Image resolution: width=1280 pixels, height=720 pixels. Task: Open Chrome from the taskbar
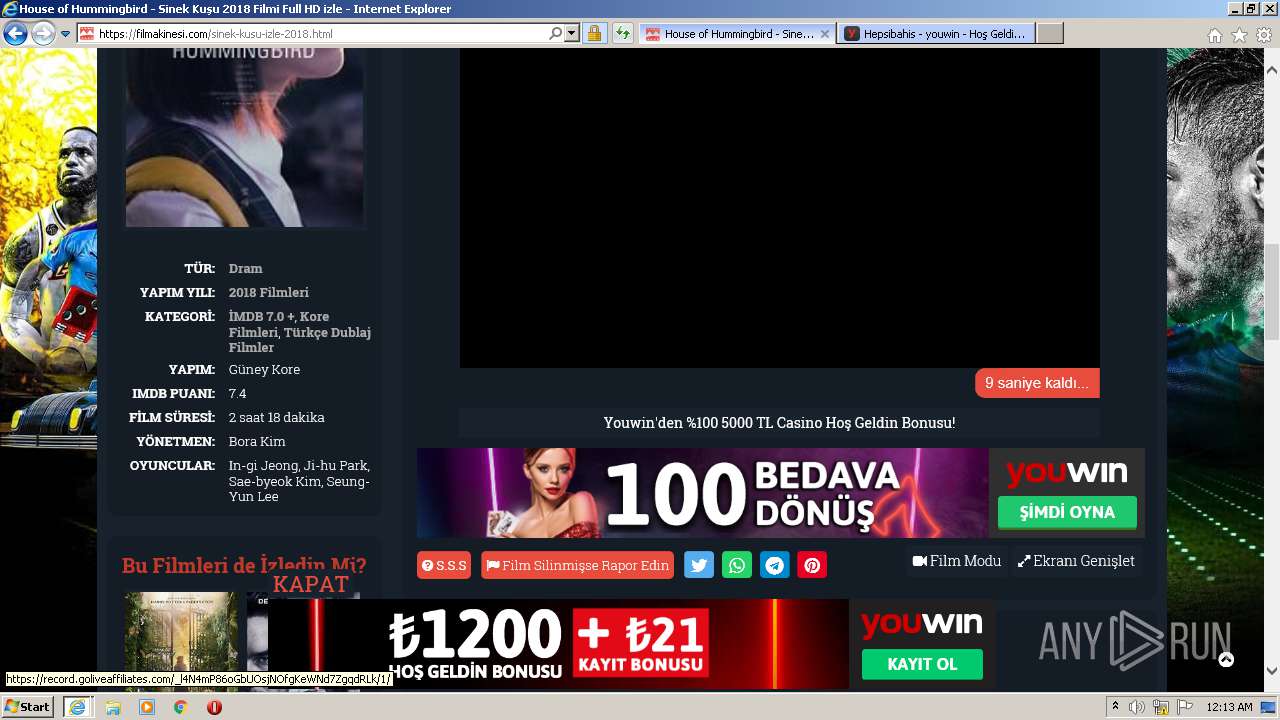[180, 707]
